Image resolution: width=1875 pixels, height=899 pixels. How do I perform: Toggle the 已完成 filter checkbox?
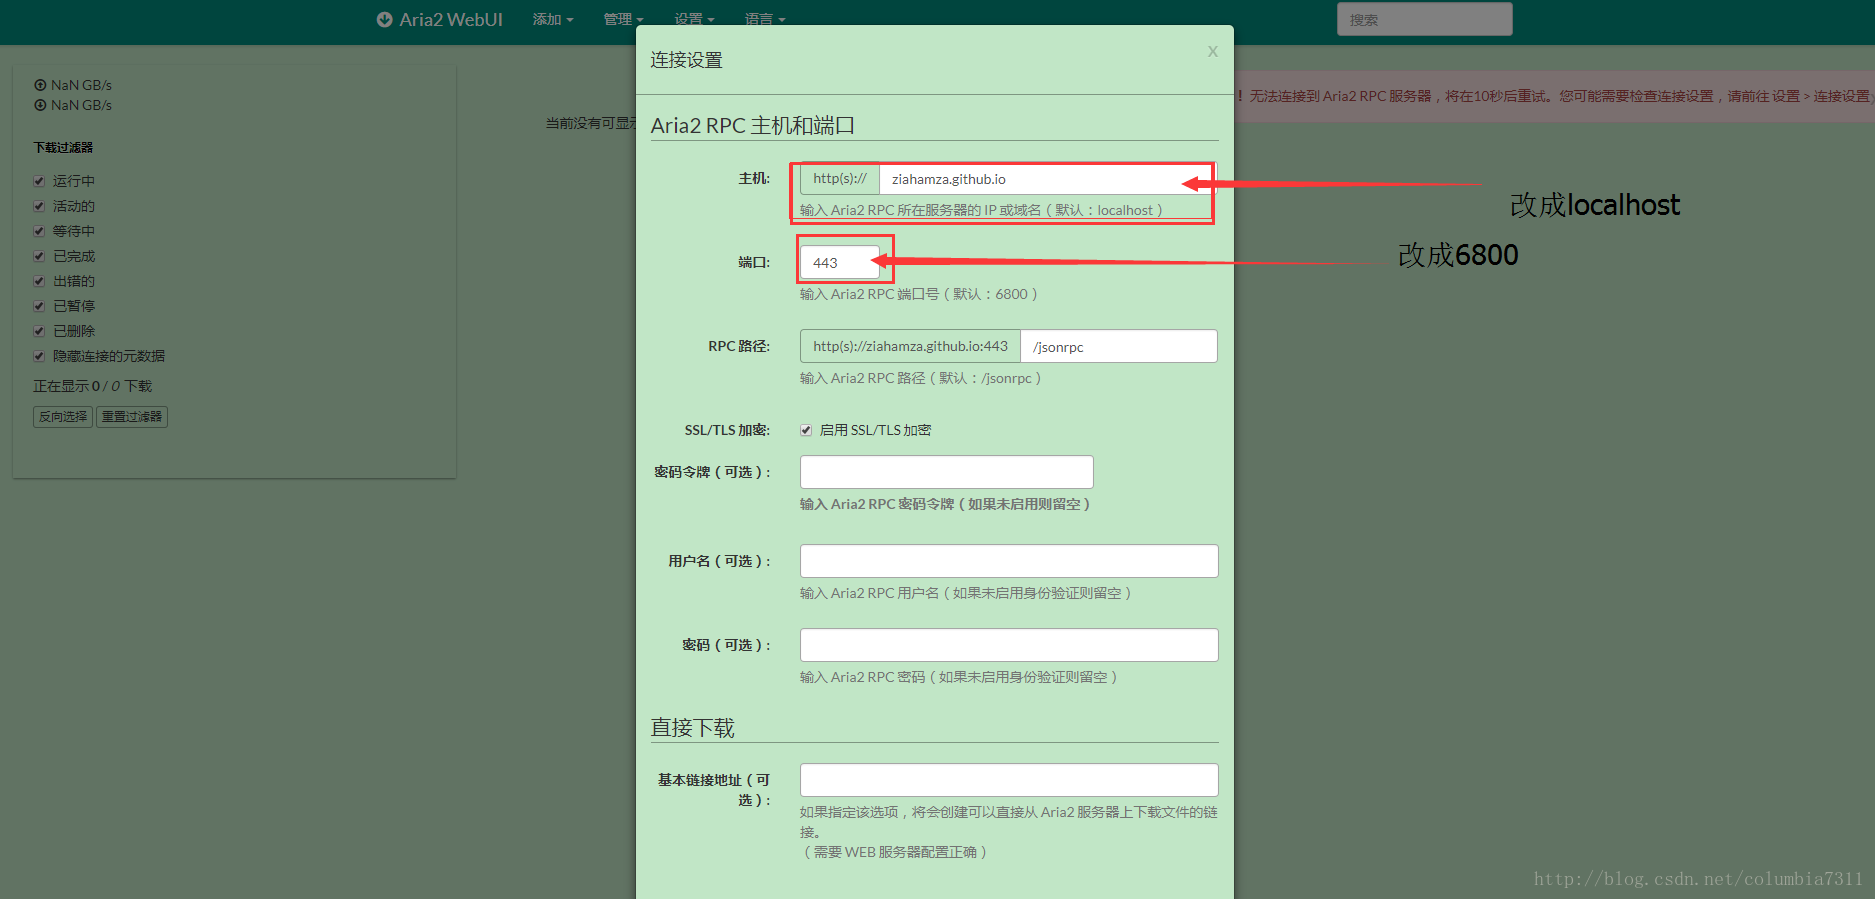[39, 256]
